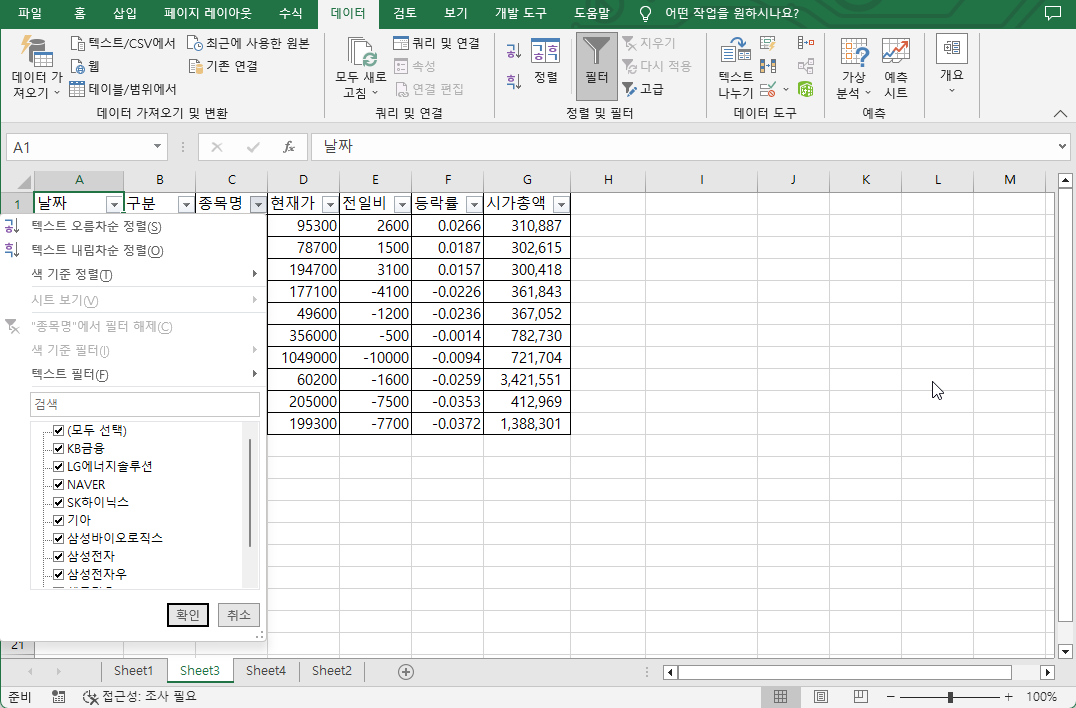Open the 전일비 column filter dropdown

[x=402, y=204]
